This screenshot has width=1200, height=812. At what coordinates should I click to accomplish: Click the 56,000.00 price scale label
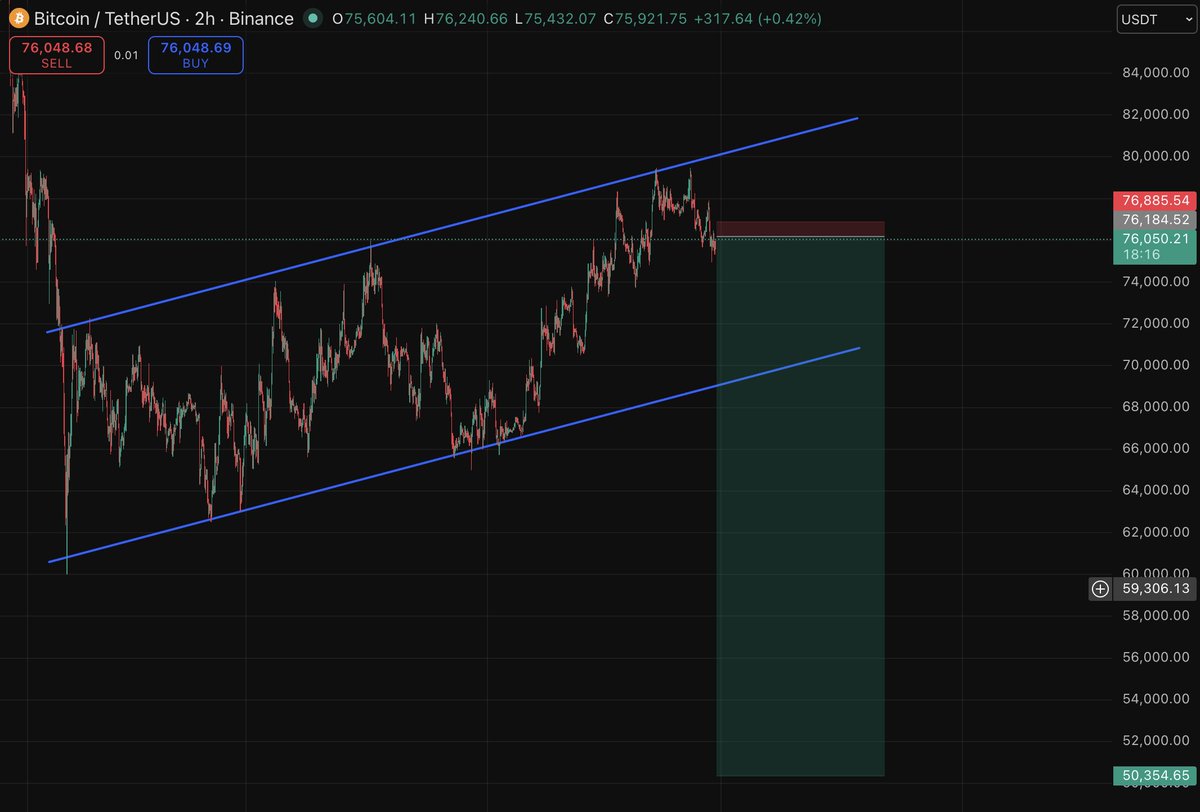click(1154, 658)
